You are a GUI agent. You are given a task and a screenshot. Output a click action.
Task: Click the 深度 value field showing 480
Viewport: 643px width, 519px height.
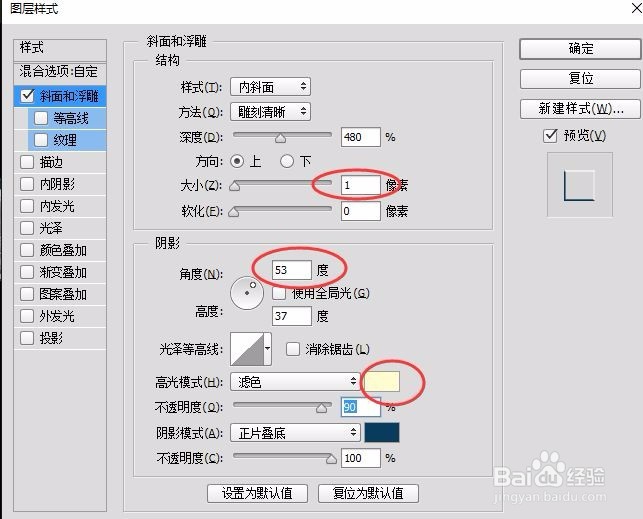pyautogui.click(x=360, y=137)
